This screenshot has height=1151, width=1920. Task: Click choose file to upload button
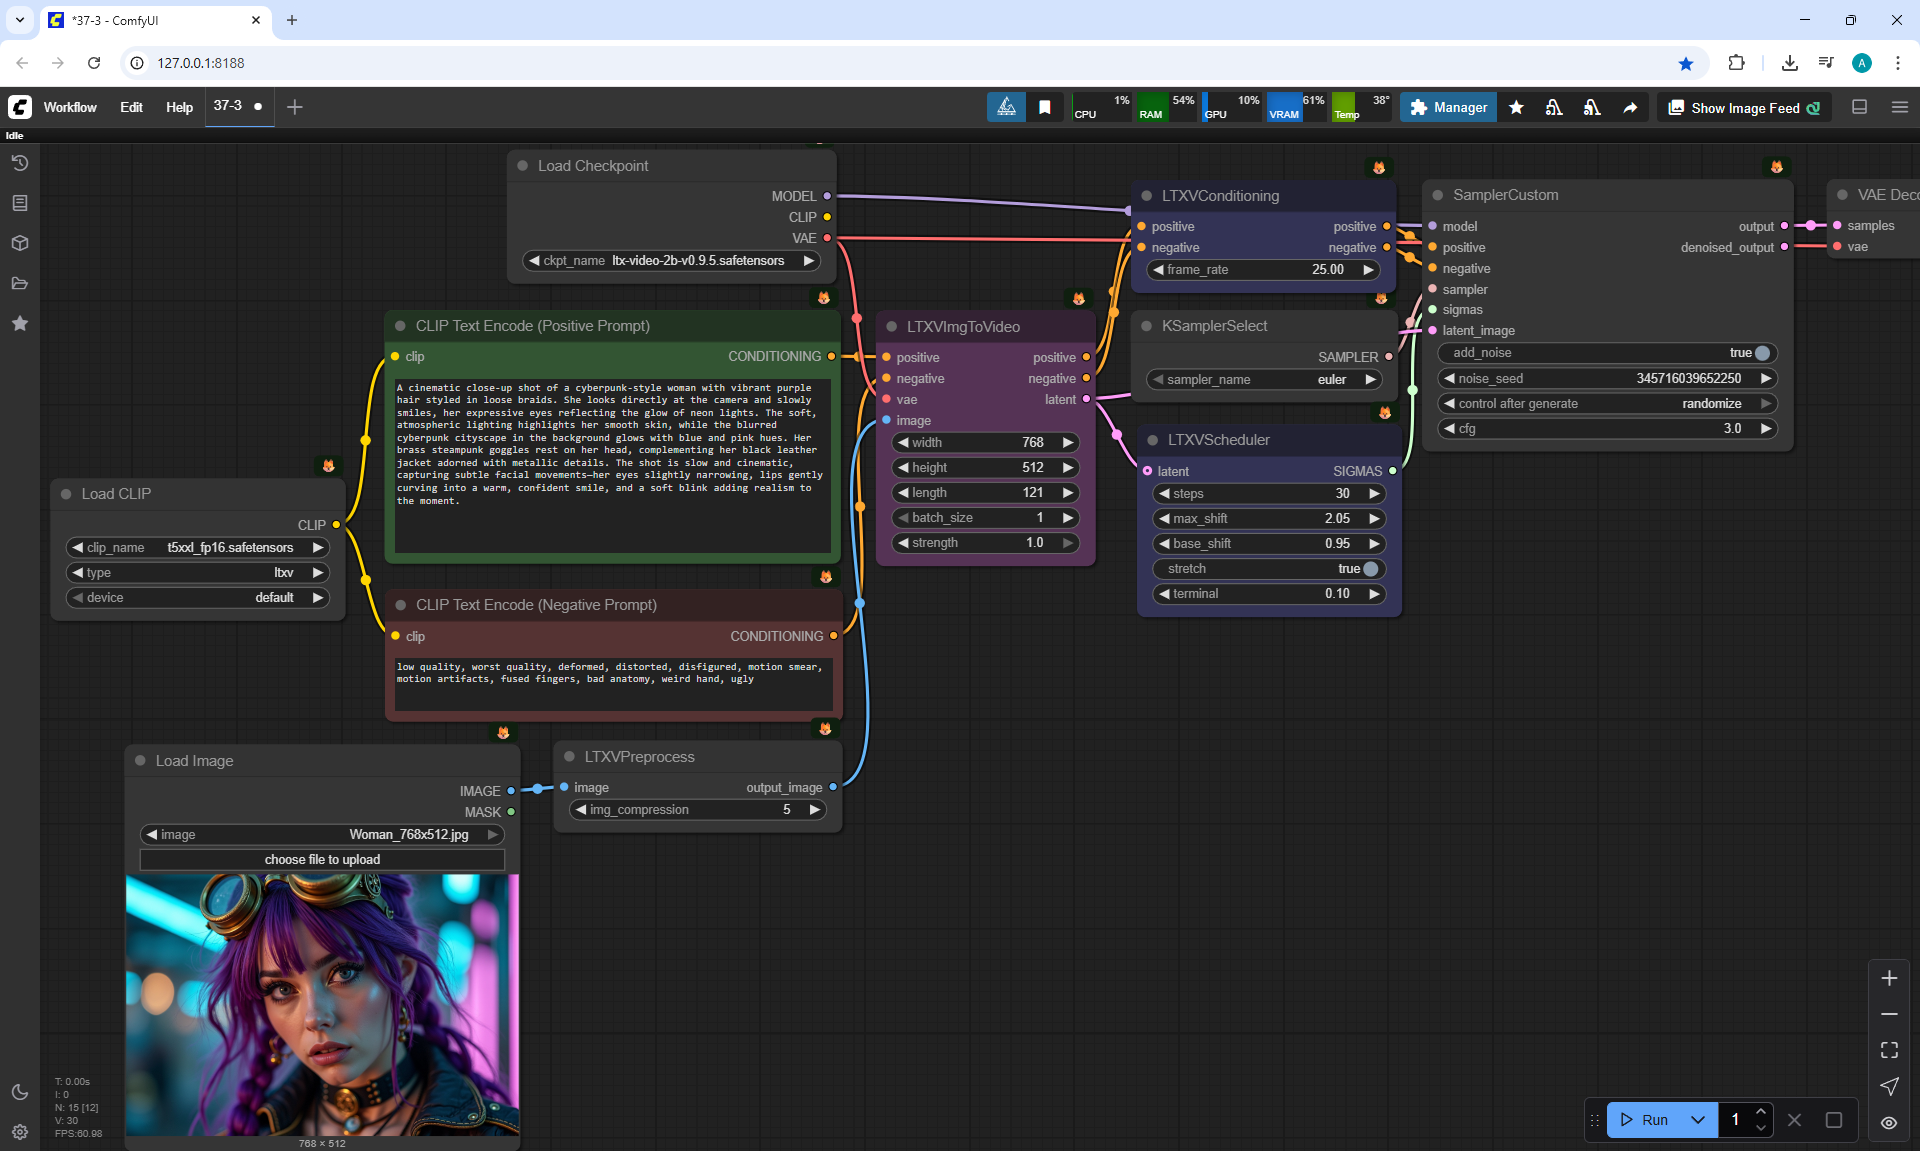click(322, 860)
